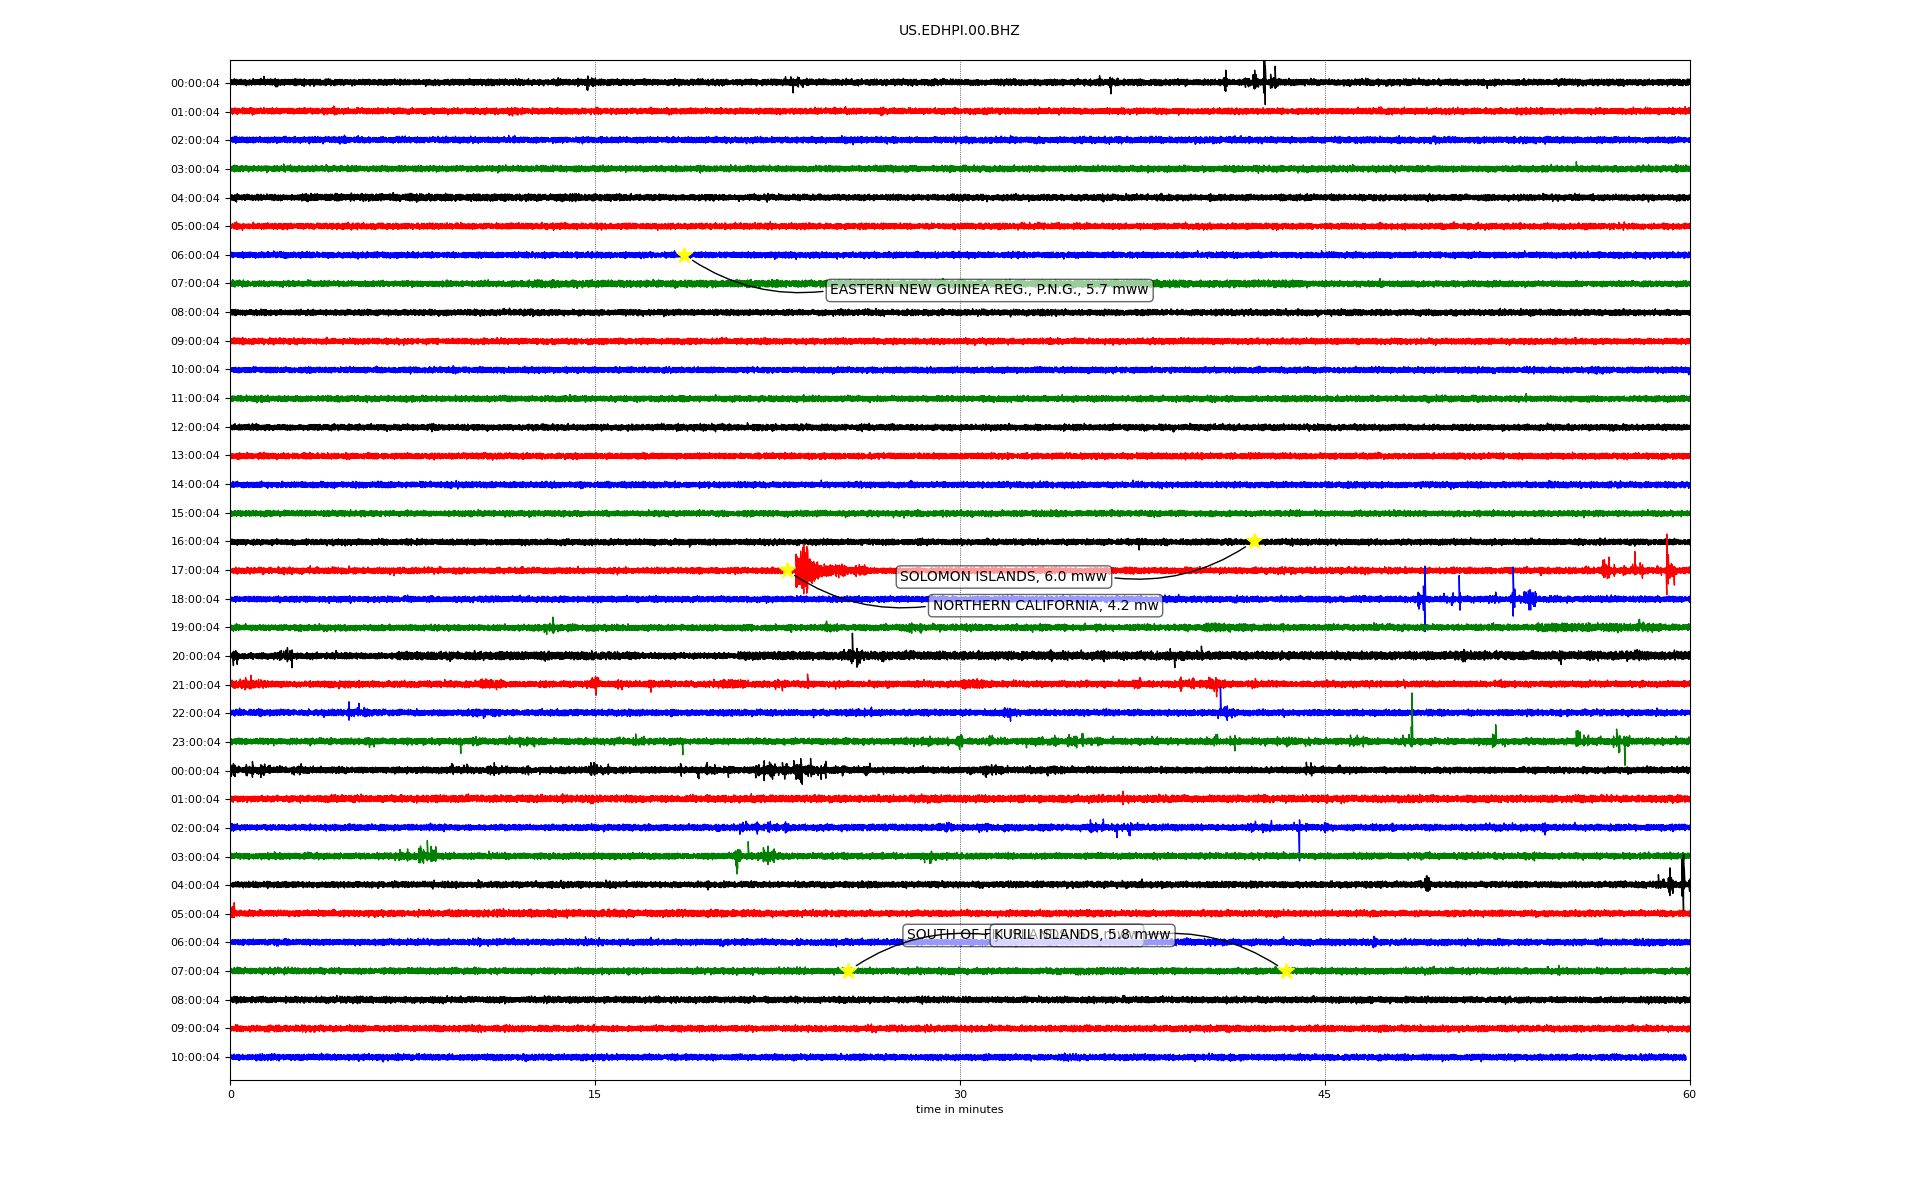Select the SOLOMON ISLANDS, 6.0 mww label
Viewport: 1920px width, 1200px height.
coord(1003,576)
